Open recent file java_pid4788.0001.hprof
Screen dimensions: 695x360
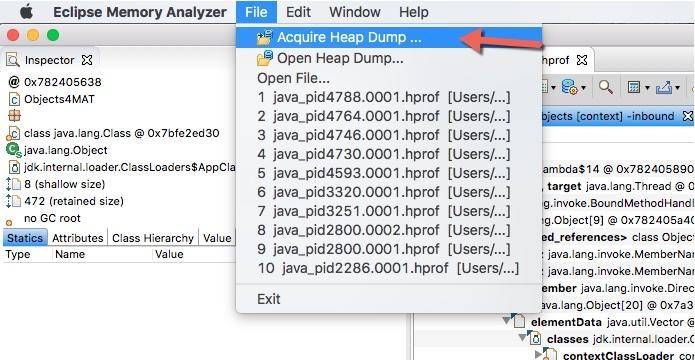point(383,97)
